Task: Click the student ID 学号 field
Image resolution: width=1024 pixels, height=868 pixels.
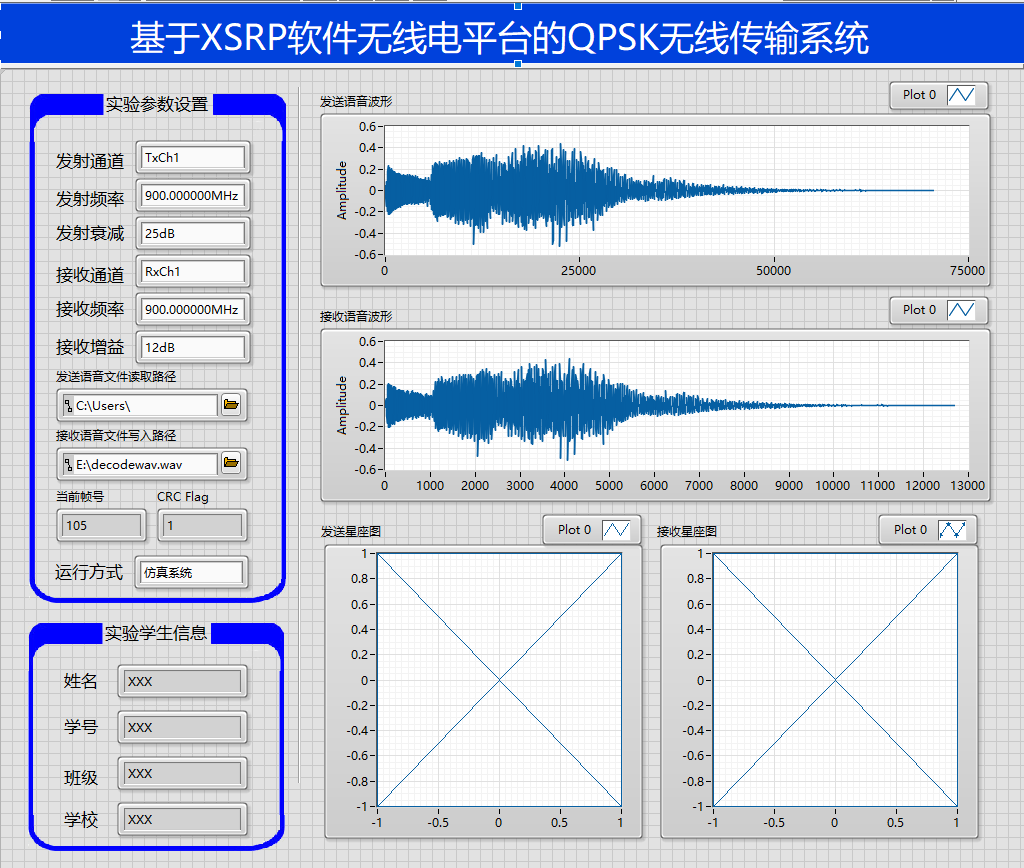Action: (182, 728)
